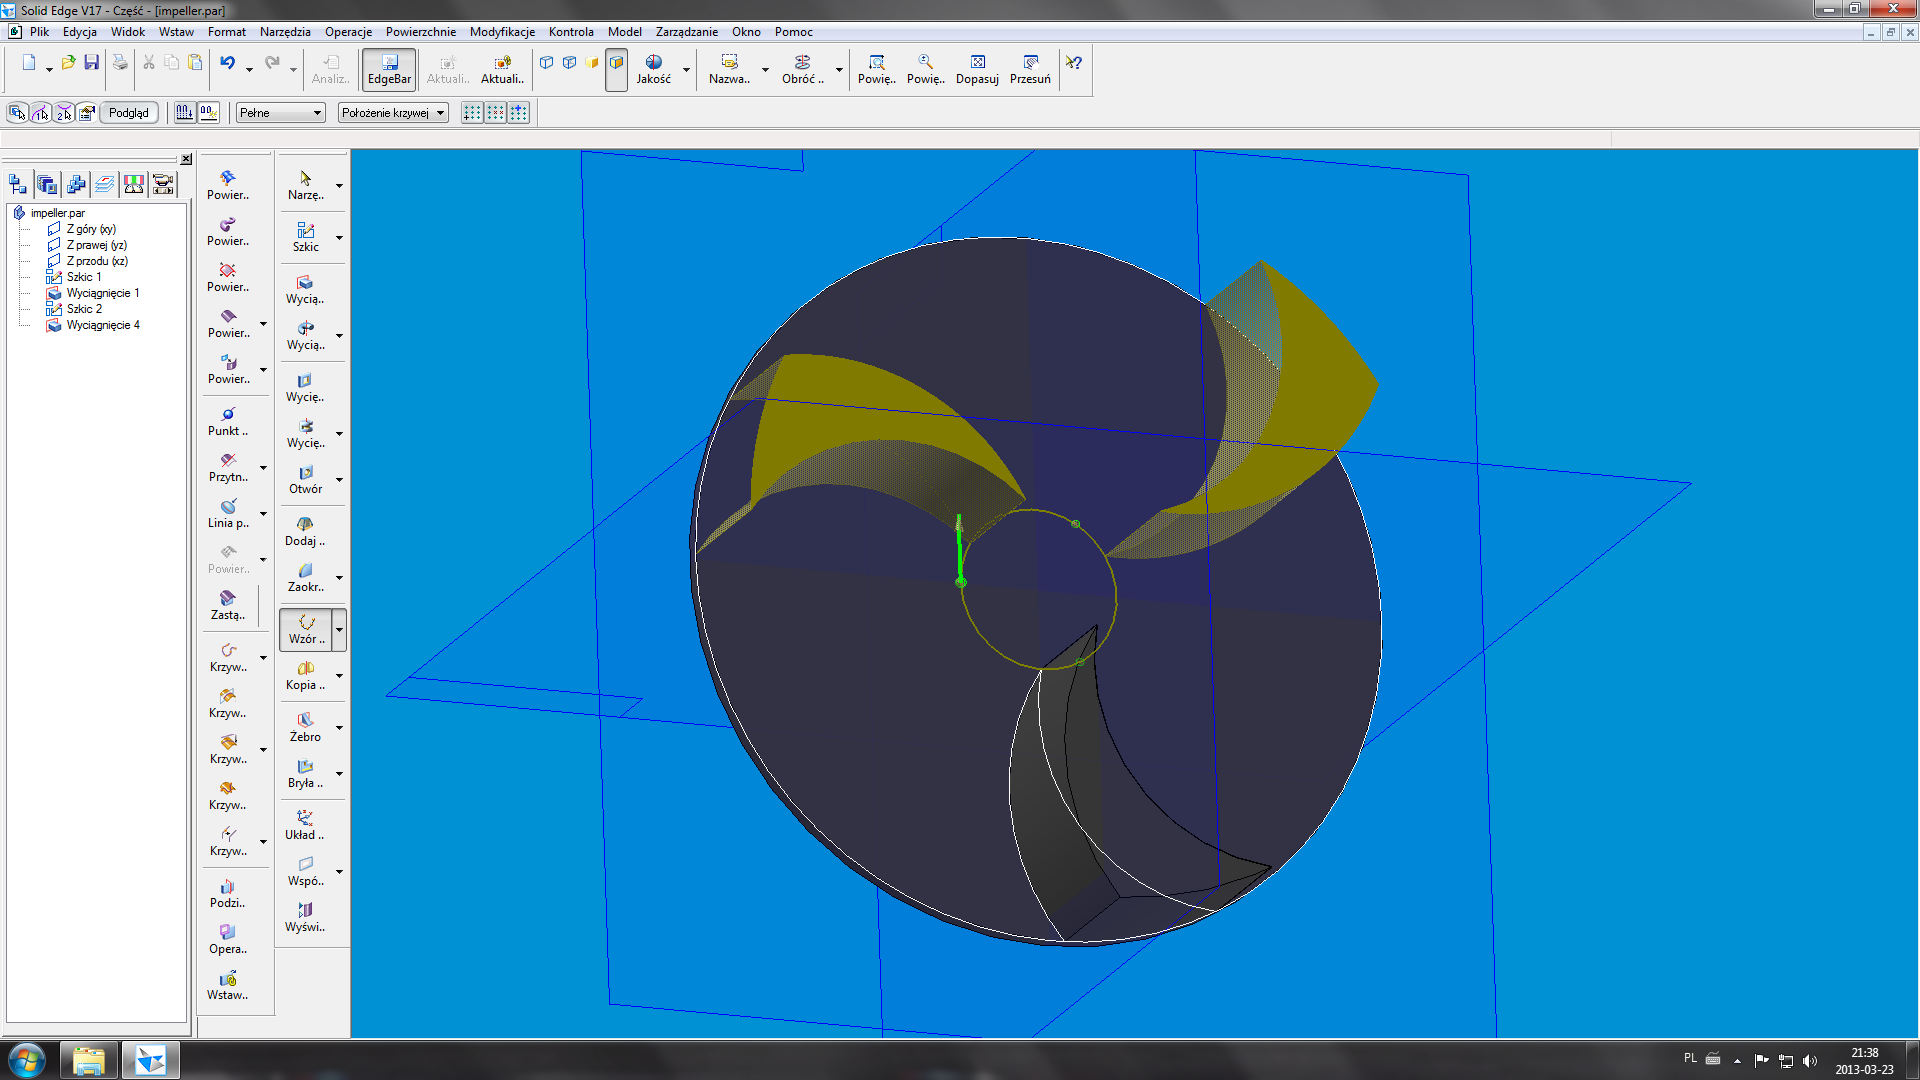Click the Dodaj.. draft tool
This screenshot has height=1080, width=1920.
click(x=306, y=532)
